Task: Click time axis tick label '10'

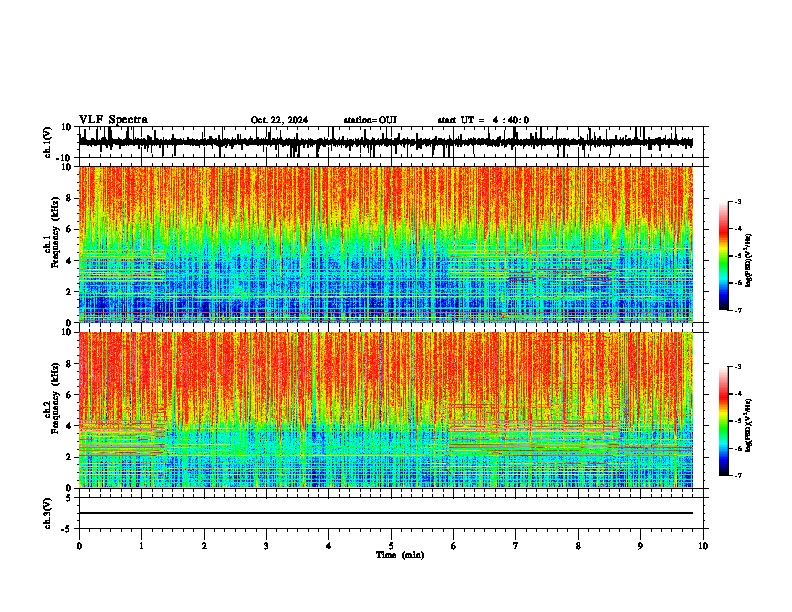Action: (x=703, y=545)
